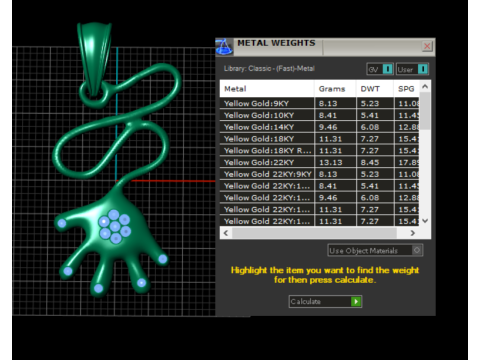Close the Metal Weights panel
The width and height of the screenshot is (480, 360).
pyautogui.click(x=427, y=46)
